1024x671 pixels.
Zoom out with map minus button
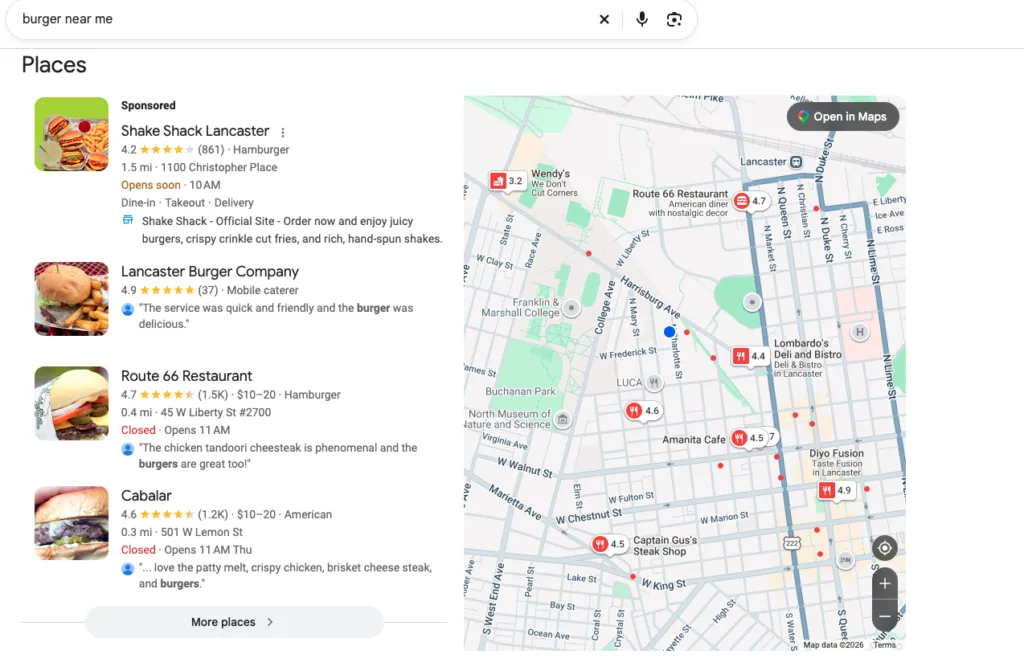point(884,616)
